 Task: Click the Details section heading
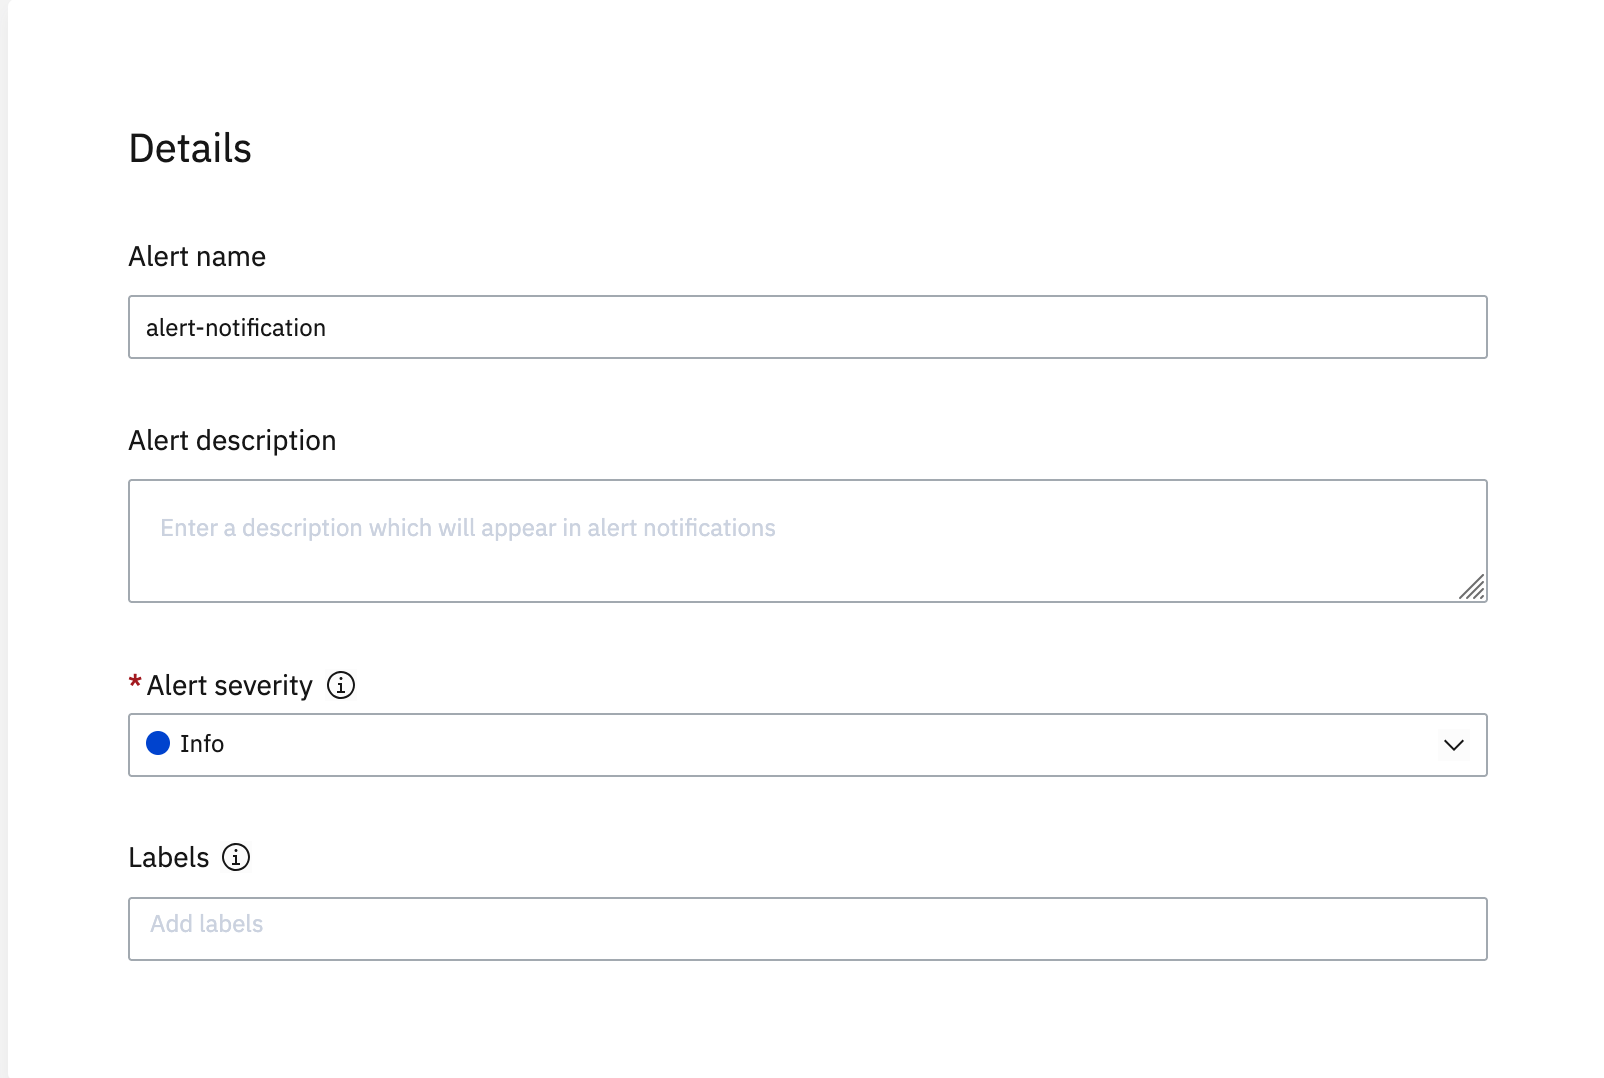pos(190,148)
